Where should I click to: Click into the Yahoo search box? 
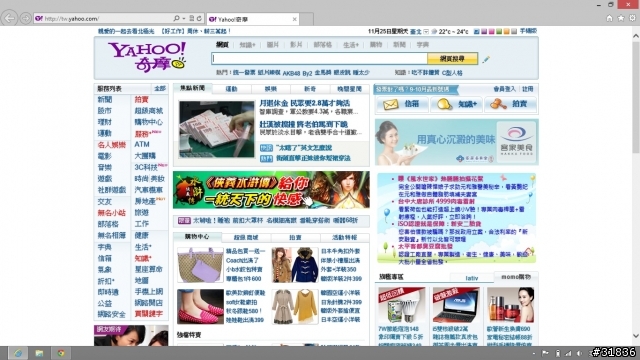tap(319, 58)
